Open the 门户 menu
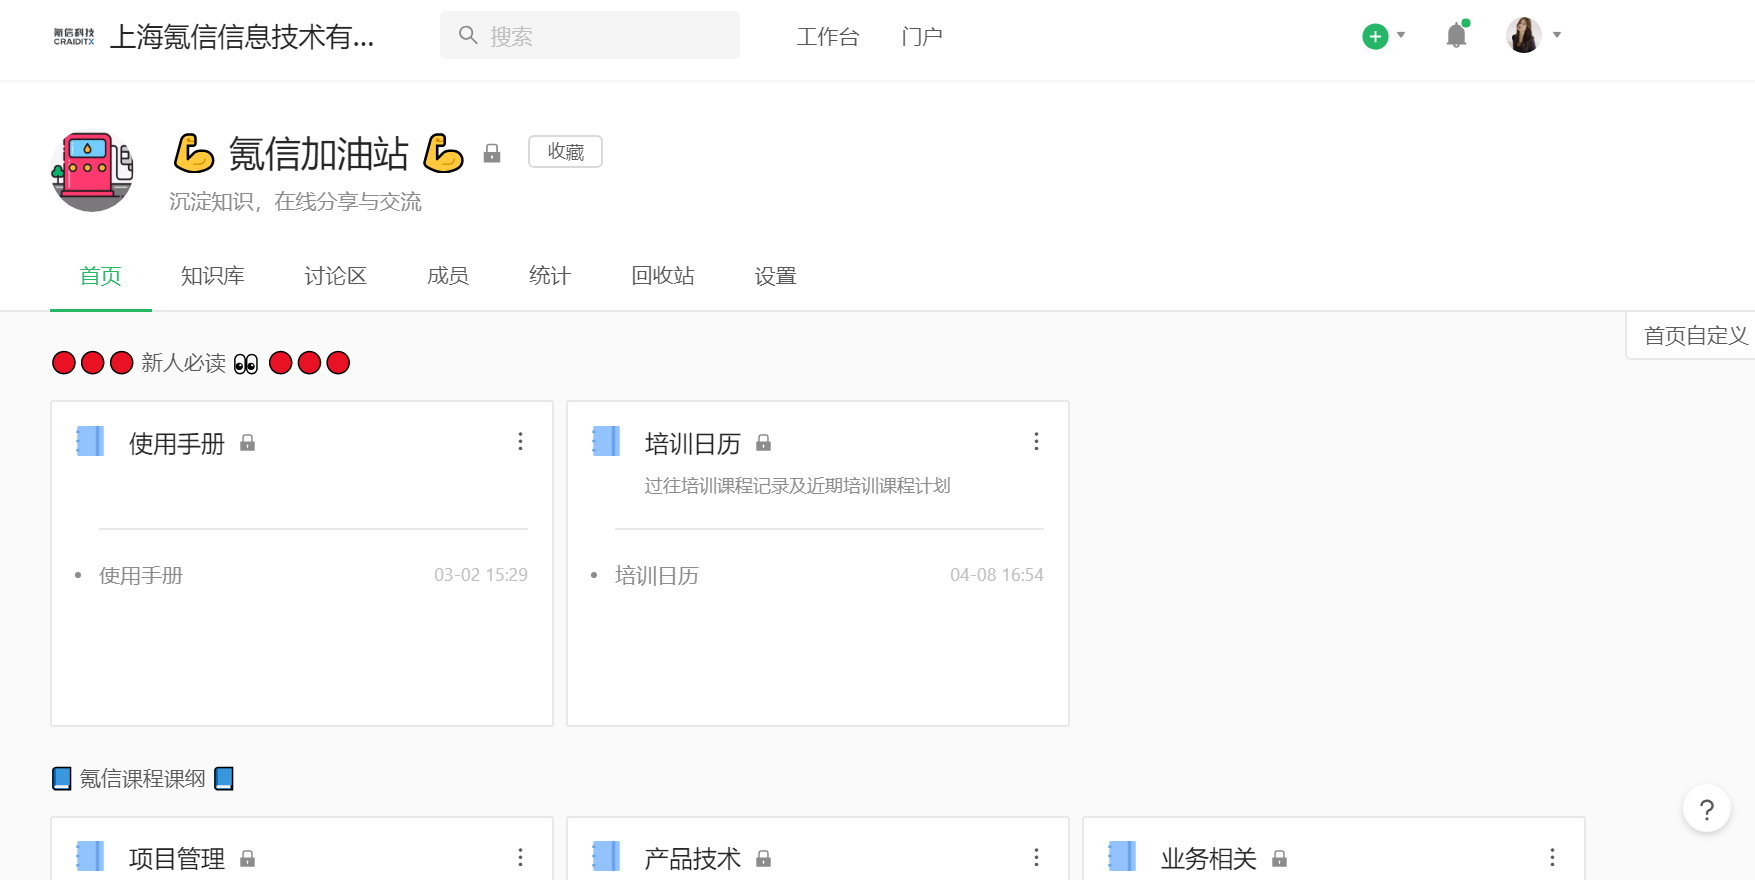The height and width of the screenshot is (880, 1755). click(922, 37)
